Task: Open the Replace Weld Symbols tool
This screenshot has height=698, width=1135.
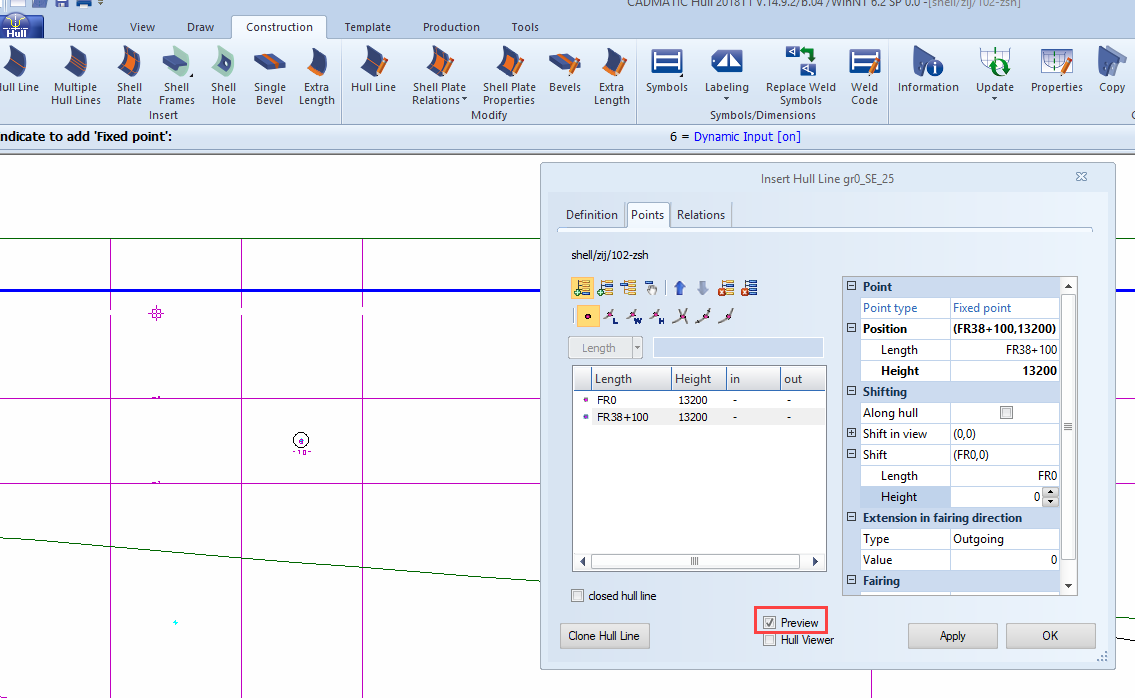Action: tap(799, 74)
